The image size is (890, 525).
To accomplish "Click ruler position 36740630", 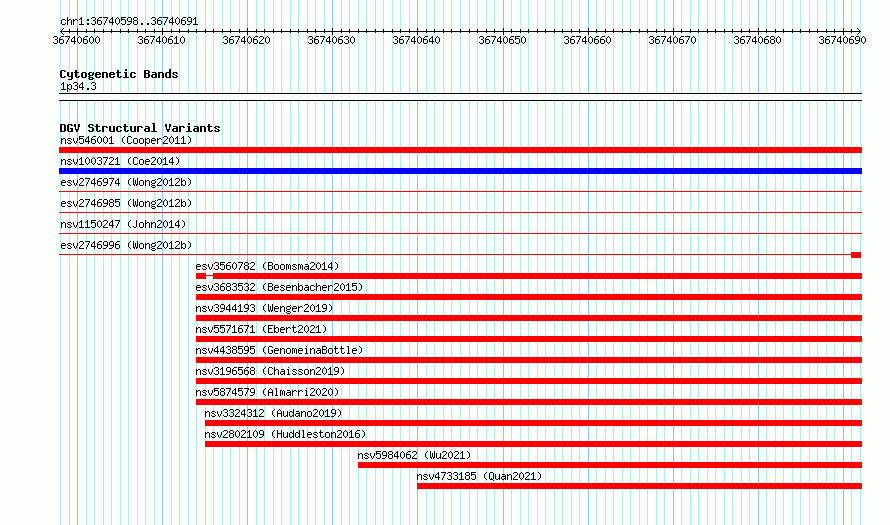I will (331, 40).
